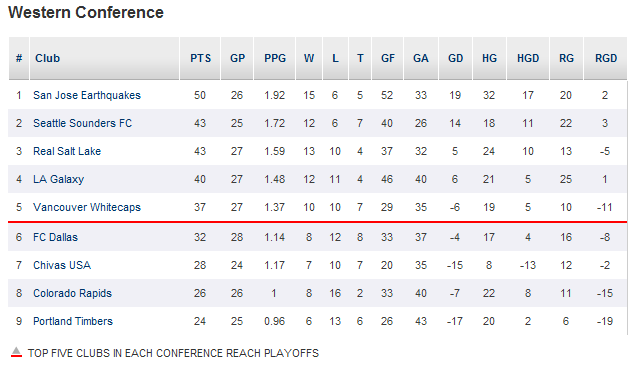
Task: Select the HGD column header
Action: point(528,58)
